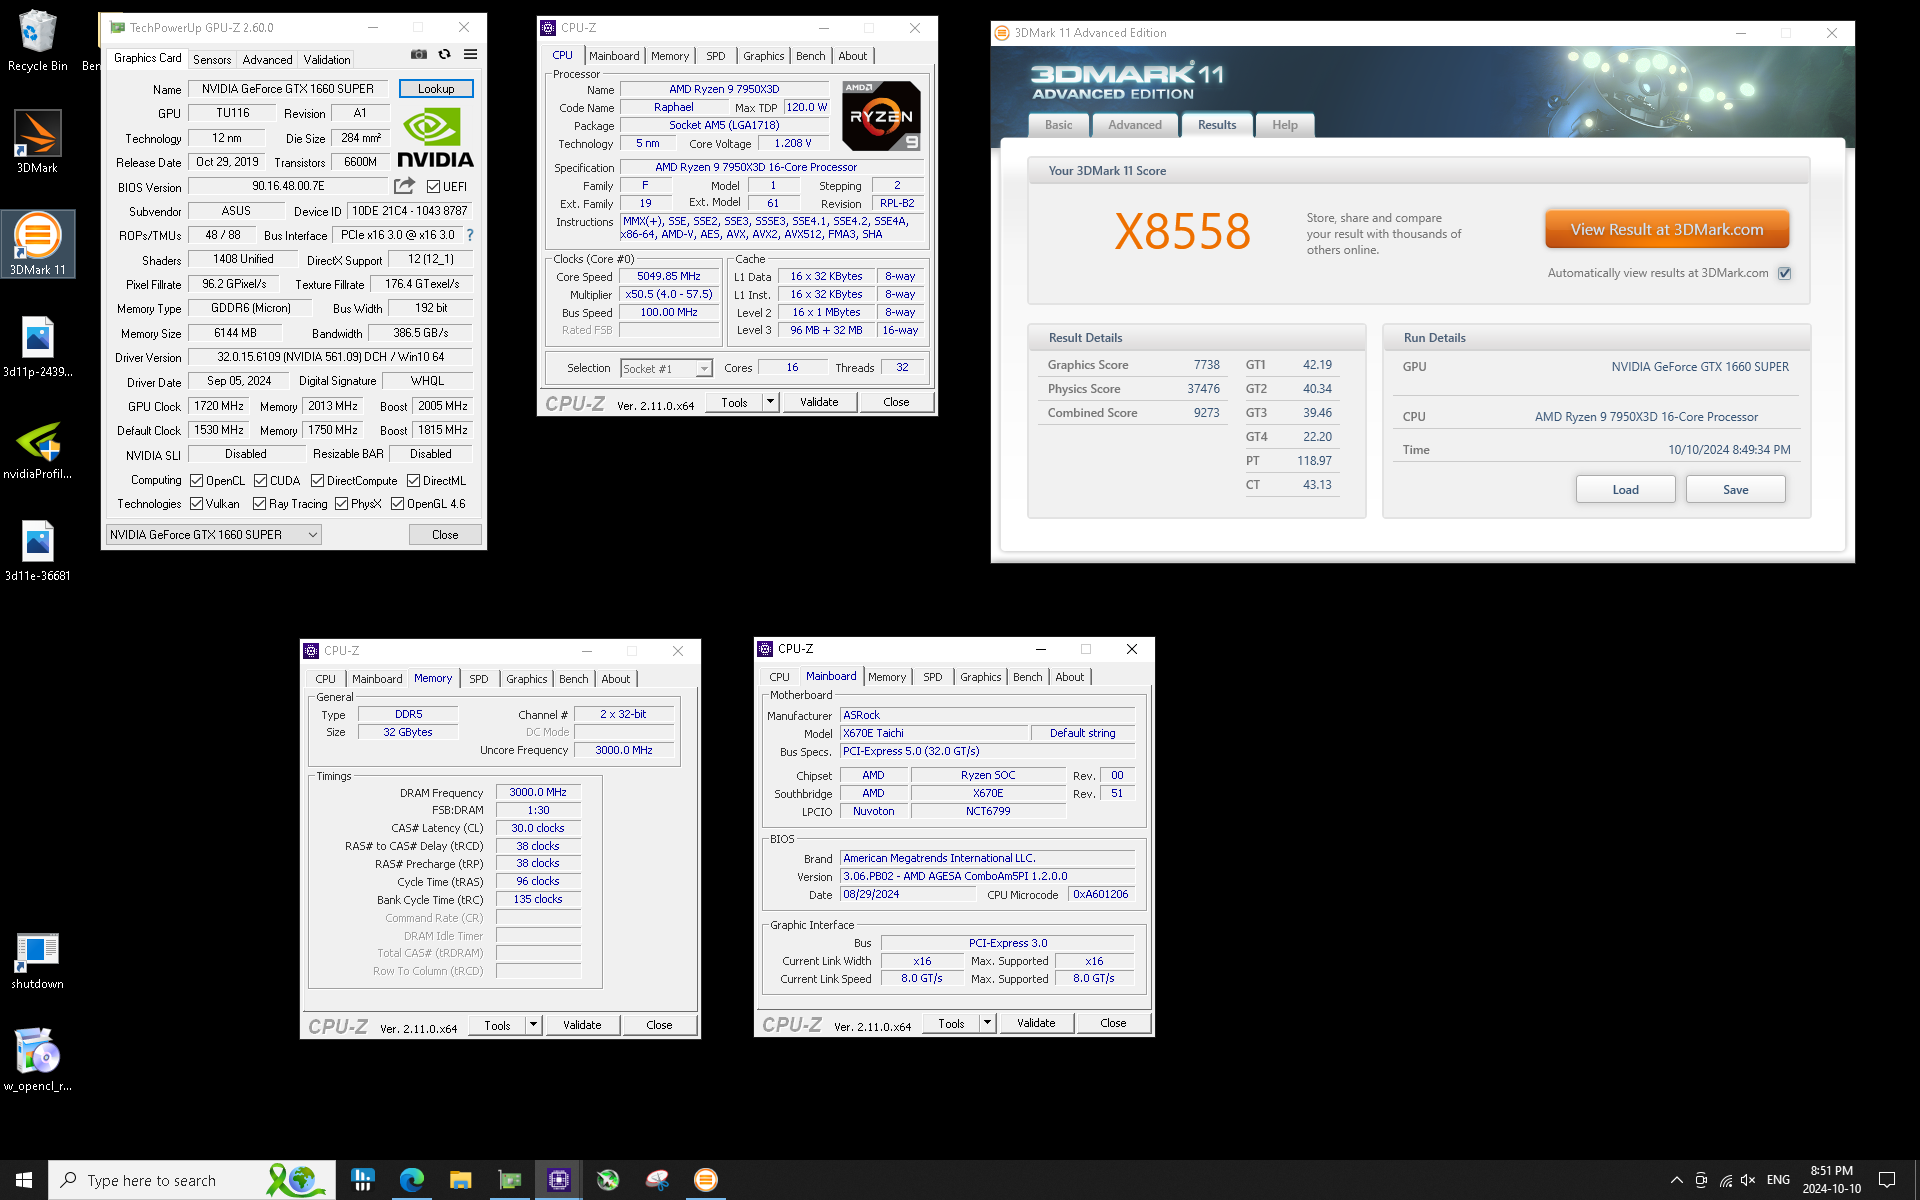The width and height of the screenshot is (1920, 1200).
Task: Open the w_opencl_r installer desktop icon
Action: point(37,1060)
